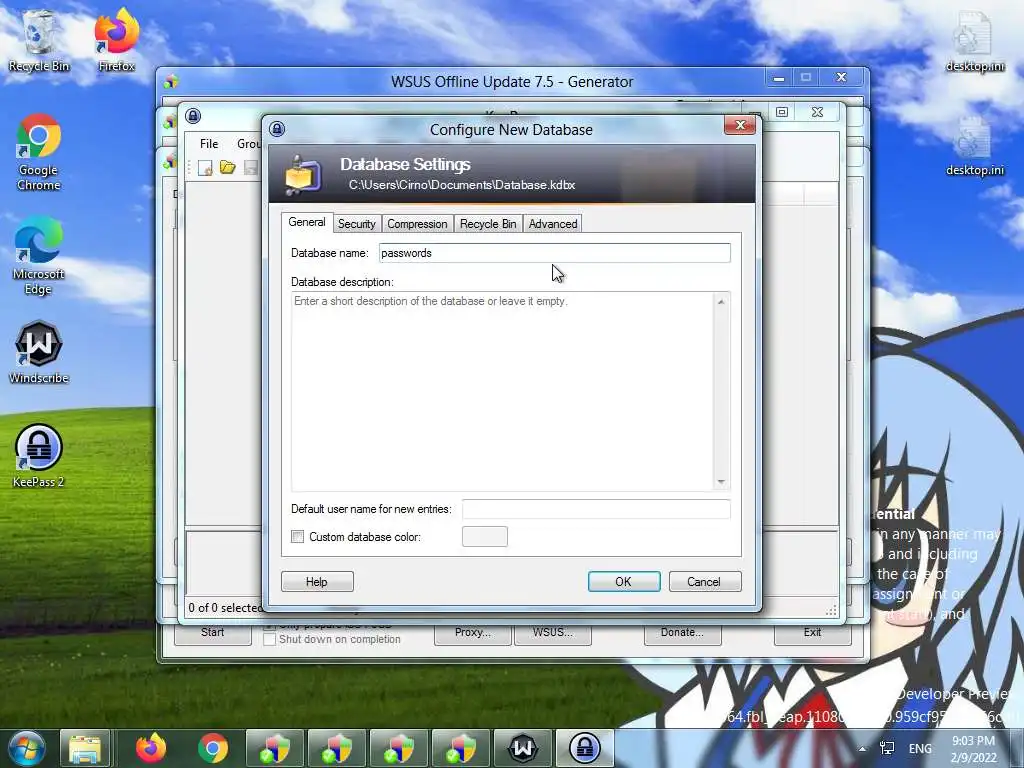Open the Microsoft Edge desktop shortcut
Screen dimensions: 1024x768
coord(39,256)
